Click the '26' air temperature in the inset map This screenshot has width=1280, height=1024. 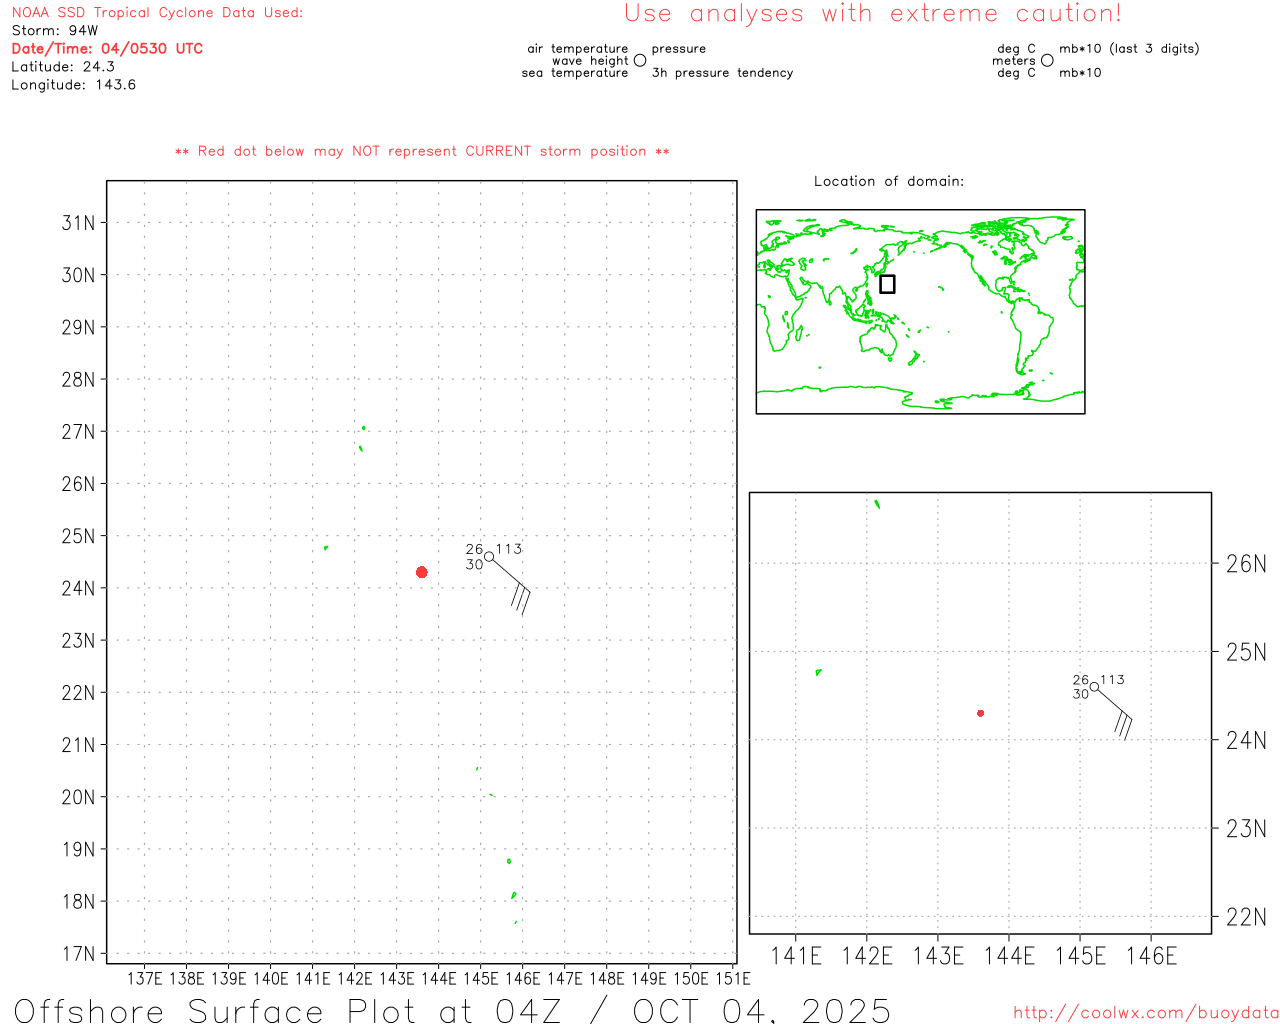[x=1081, y=680]
